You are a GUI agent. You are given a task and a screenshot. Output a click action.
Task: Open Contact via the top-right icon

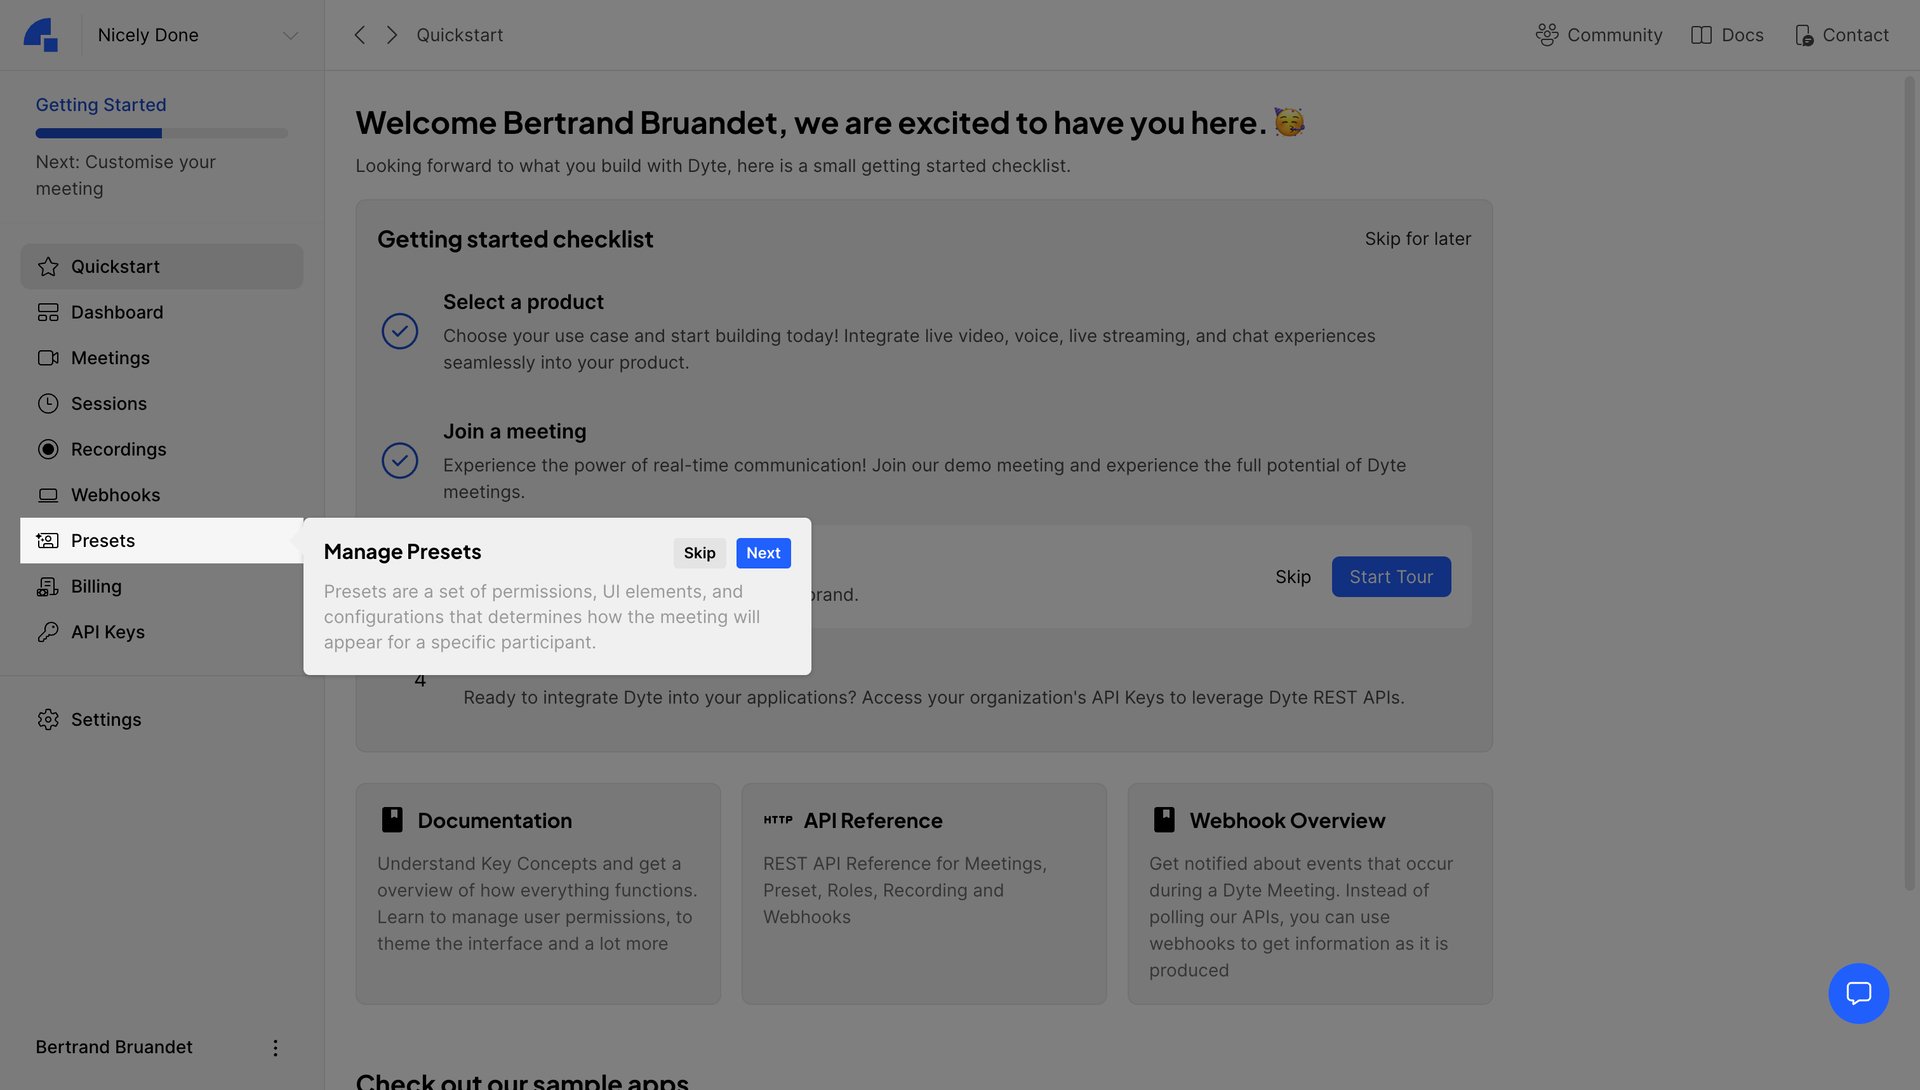(1841, 34)
